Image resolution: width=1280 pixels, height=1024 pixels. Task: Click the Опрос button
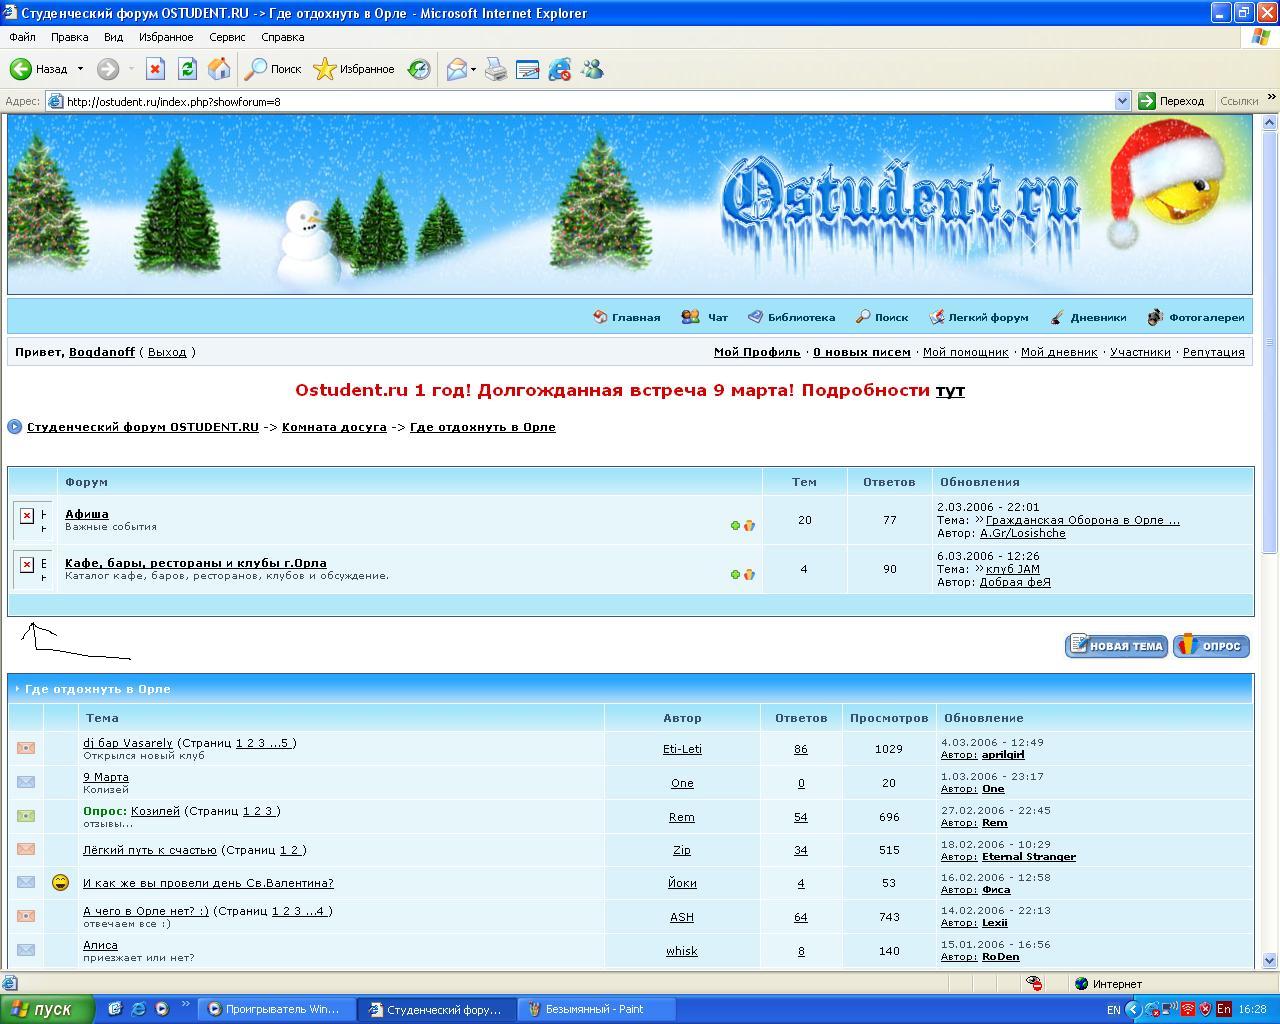pyautogui.click(x=1211, y=646)
